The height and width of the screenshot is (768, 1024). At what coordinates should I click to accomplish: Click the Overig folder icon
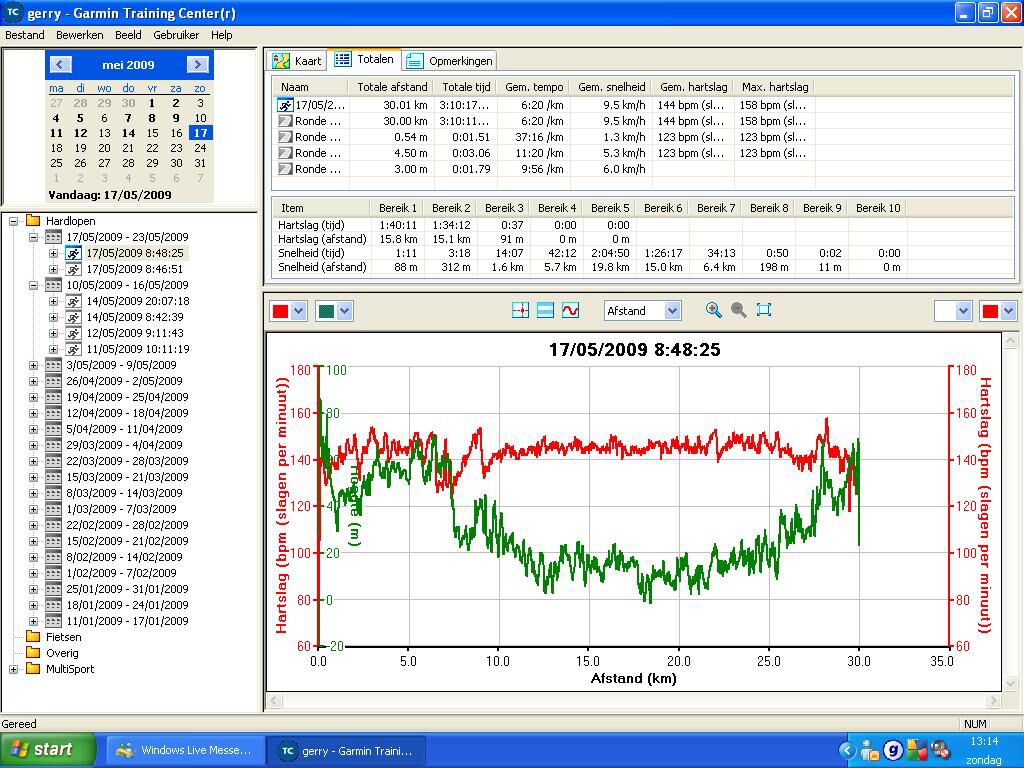coord(33,653)
